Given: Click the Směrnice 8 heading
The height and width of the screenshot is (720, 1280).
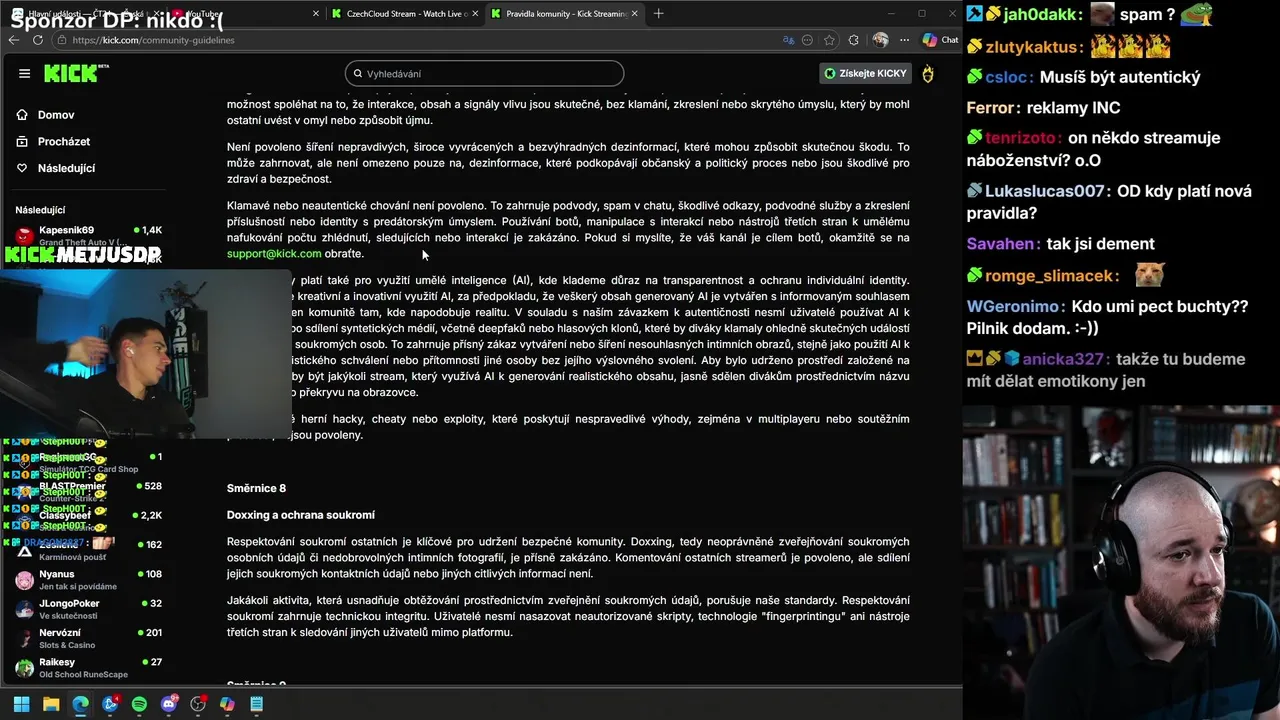Looking at the screenshot, I should (256, 488).
